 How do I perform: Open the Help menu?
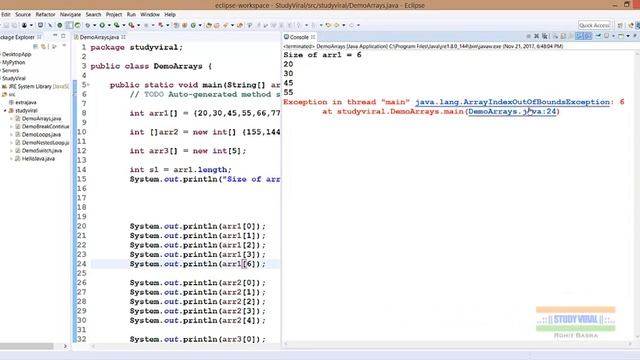coord(170,14)
